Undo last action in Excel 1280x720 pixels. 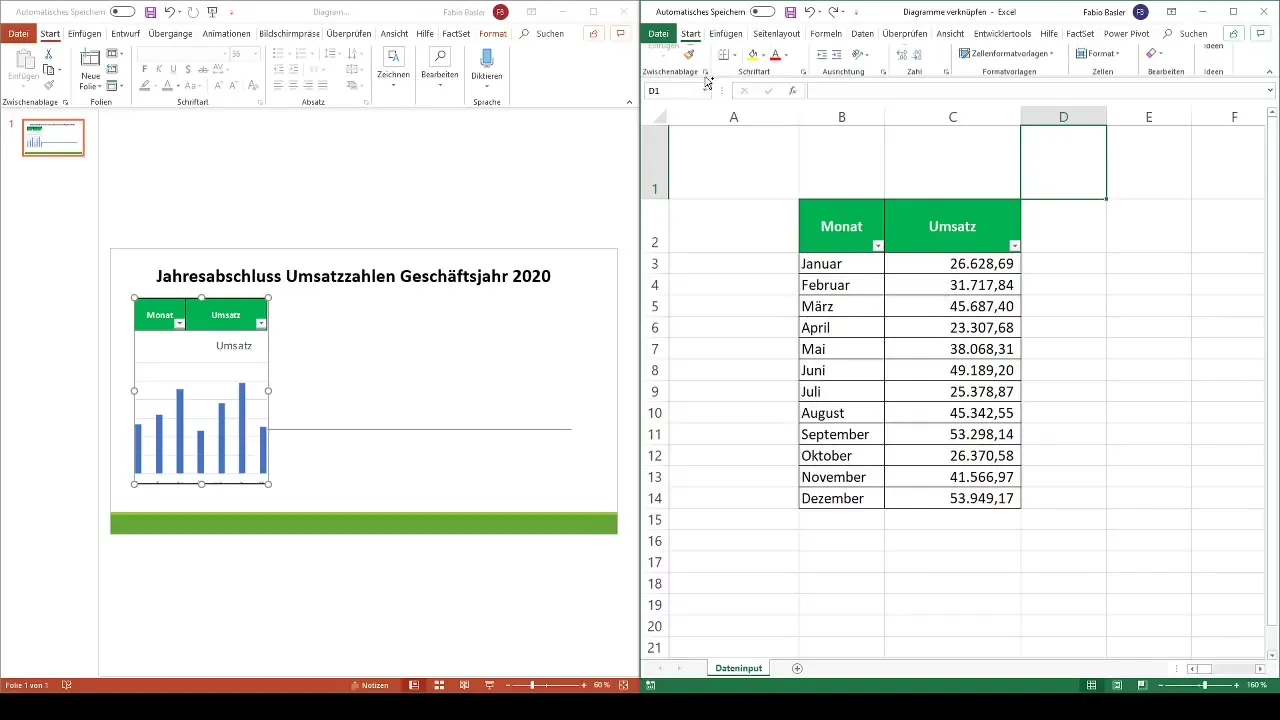pyautogui.click(x=809, y=12)
